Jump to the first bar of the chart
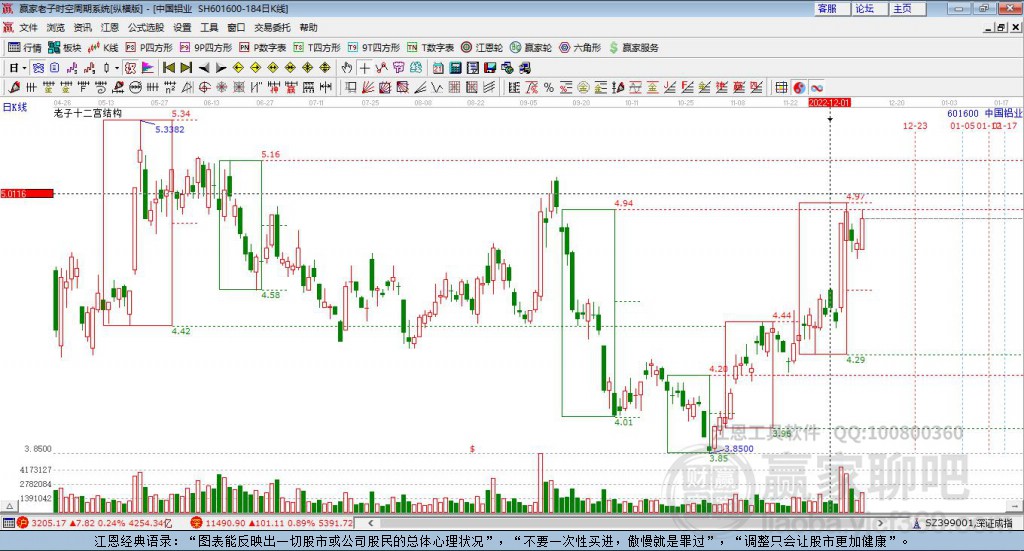Viewport: 1024px width, 551px height. click(x=168, y=68)
